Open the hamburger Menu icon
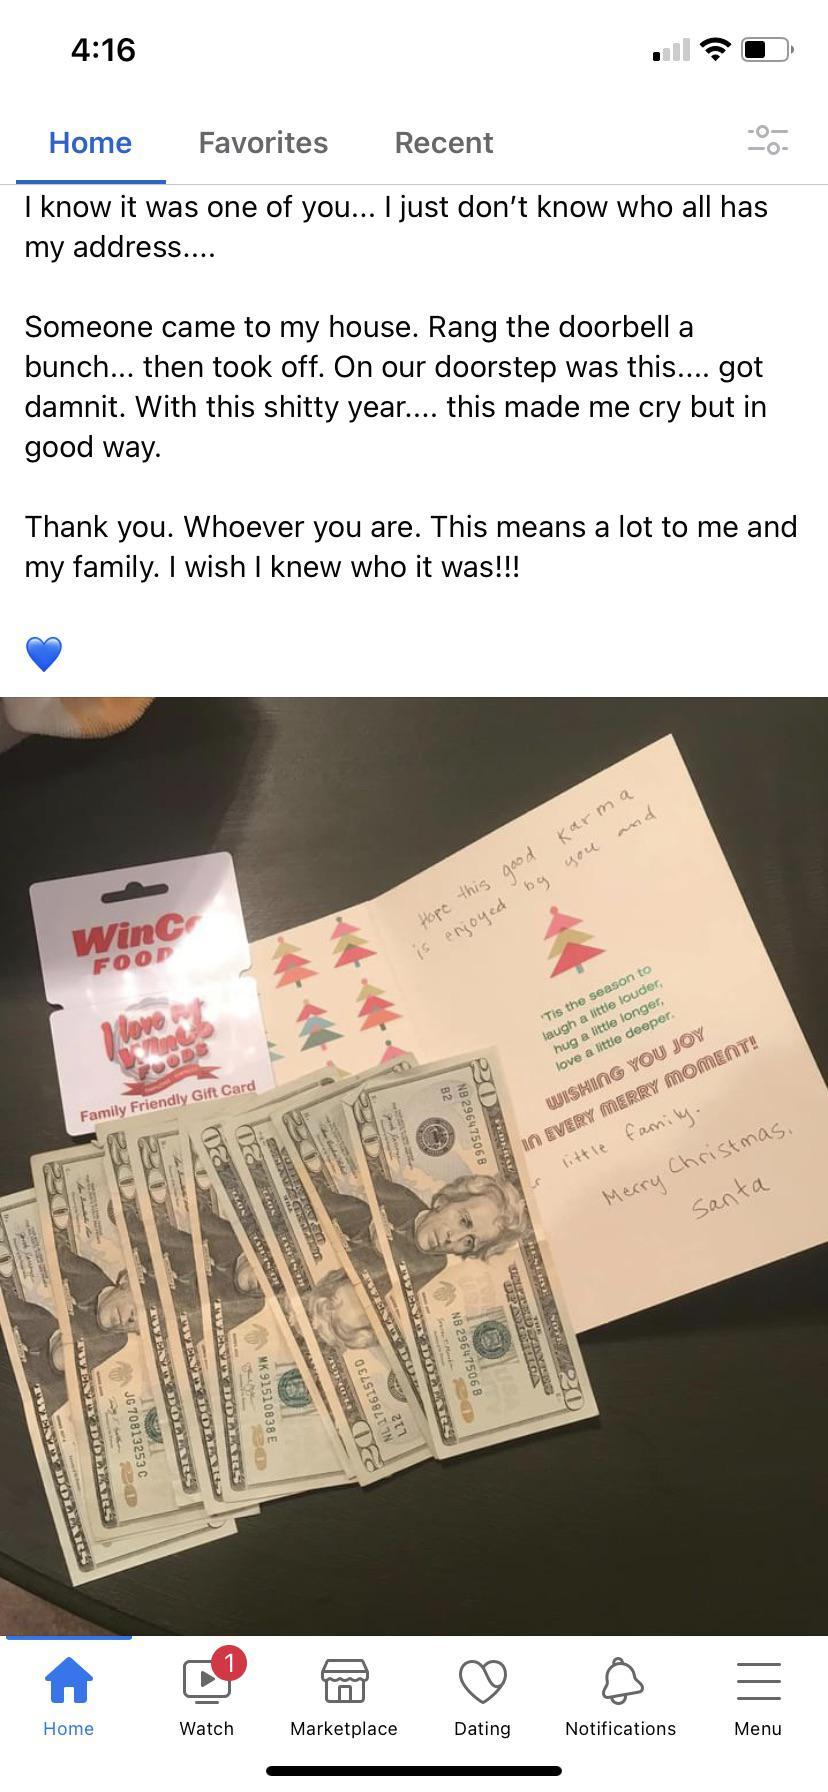 [758, 1681]
